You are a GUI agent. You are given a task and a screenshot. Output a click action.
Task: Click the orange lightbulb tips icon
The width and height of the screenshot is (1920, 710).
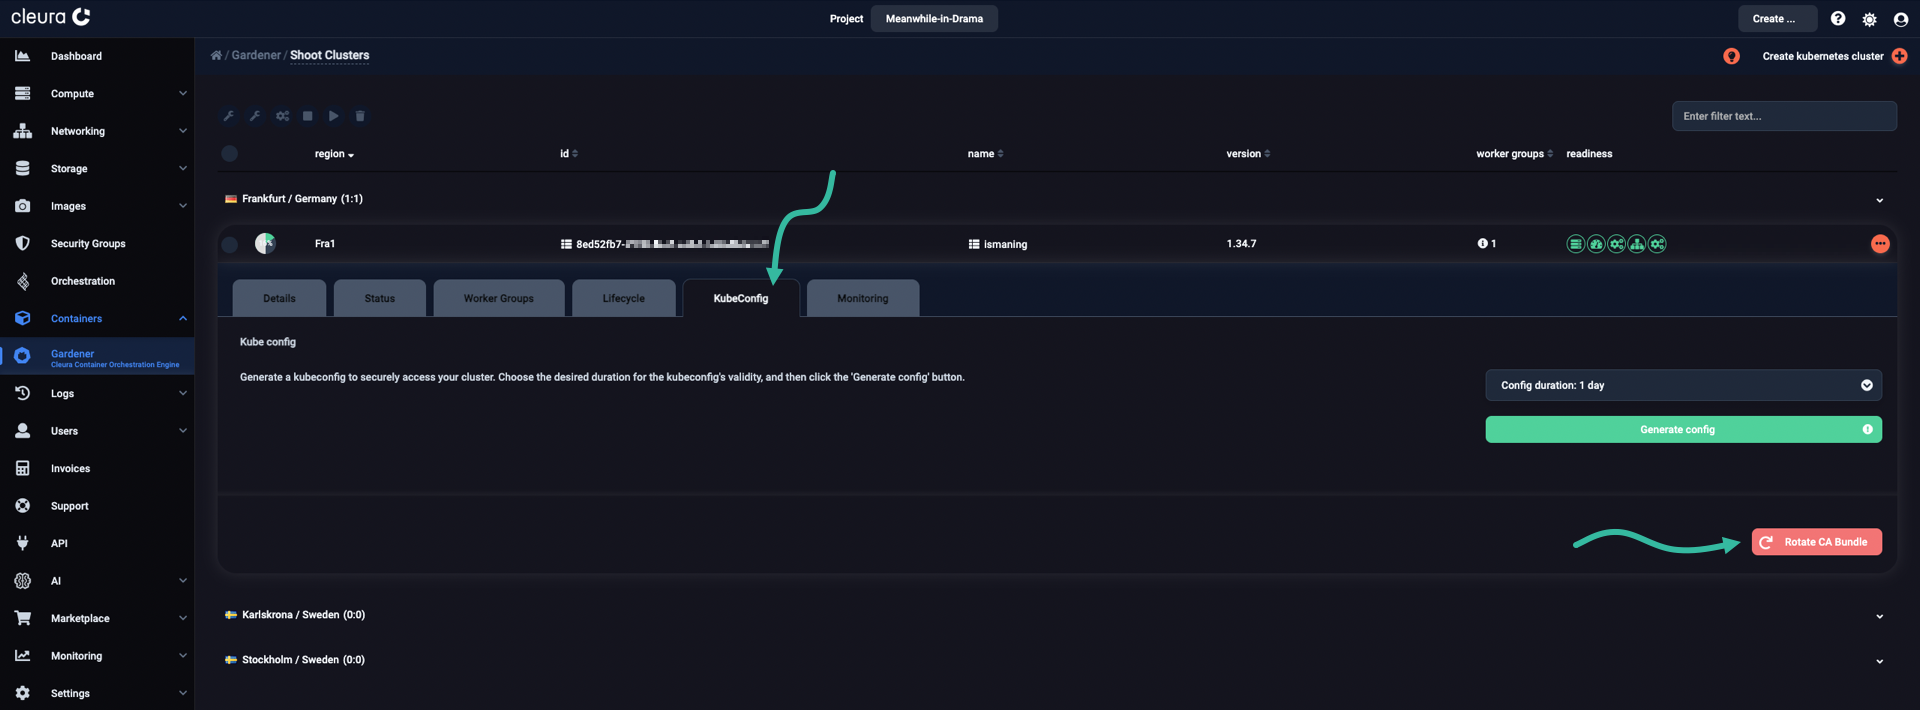tap(1731, 56)
